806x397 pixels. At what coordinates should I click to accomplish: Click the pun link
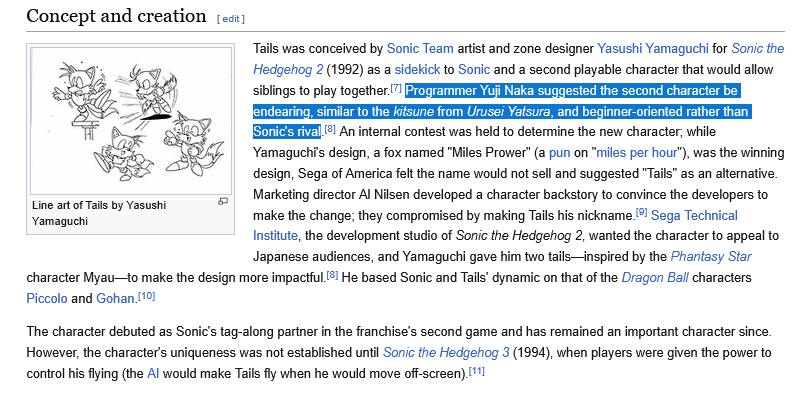point(560,153)
